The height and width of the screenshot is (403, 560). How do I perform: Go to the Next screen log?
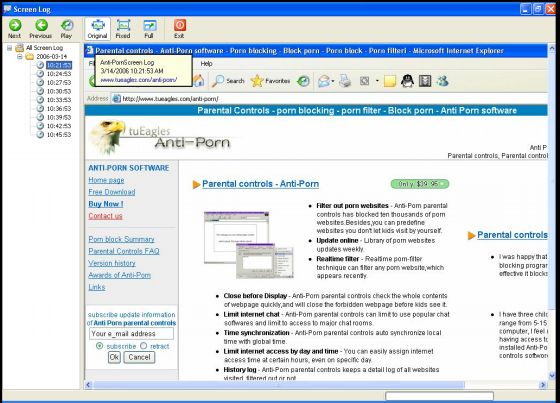point(14,29)
